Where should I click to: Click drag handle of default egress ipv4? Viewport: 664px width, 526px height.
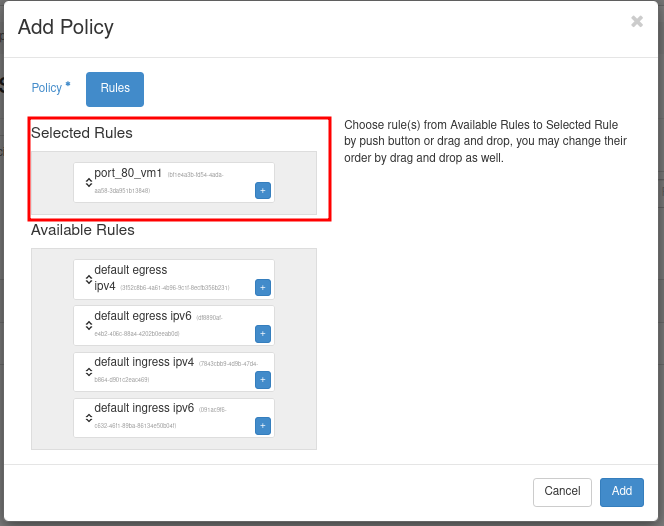click(x=88, y=279)
